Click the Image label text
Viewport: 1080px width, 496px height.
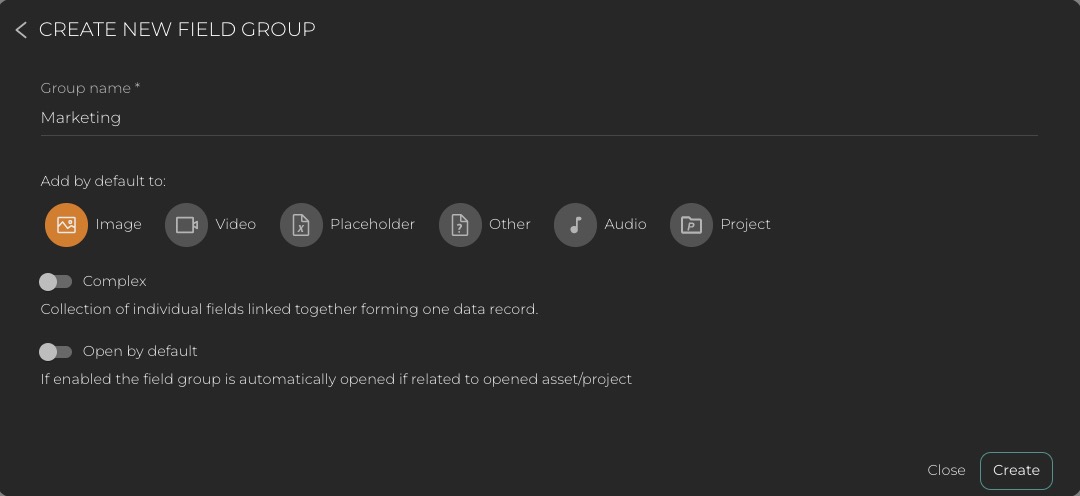click(x=118, y=225)
